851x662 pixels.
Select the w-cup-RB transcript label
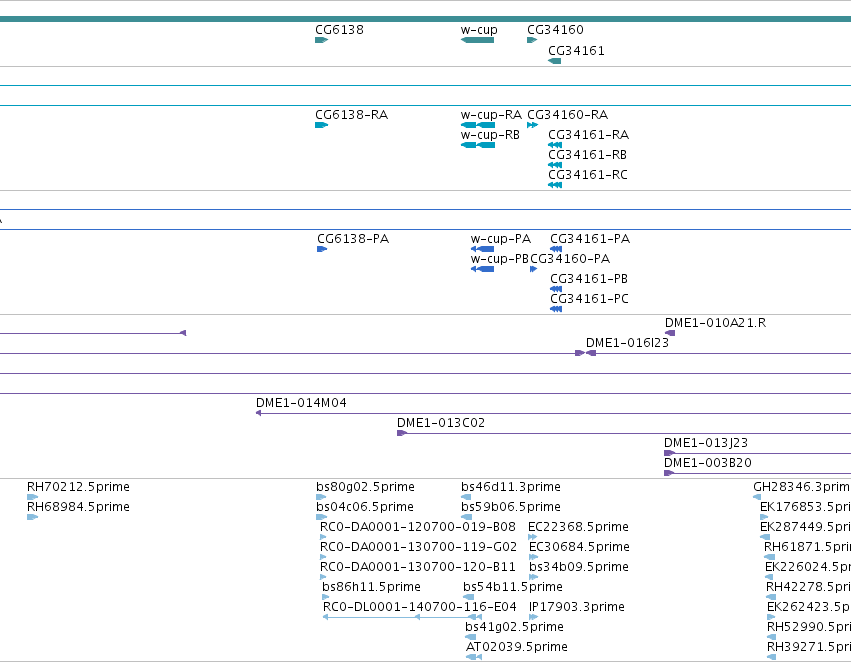click(490, 135)
